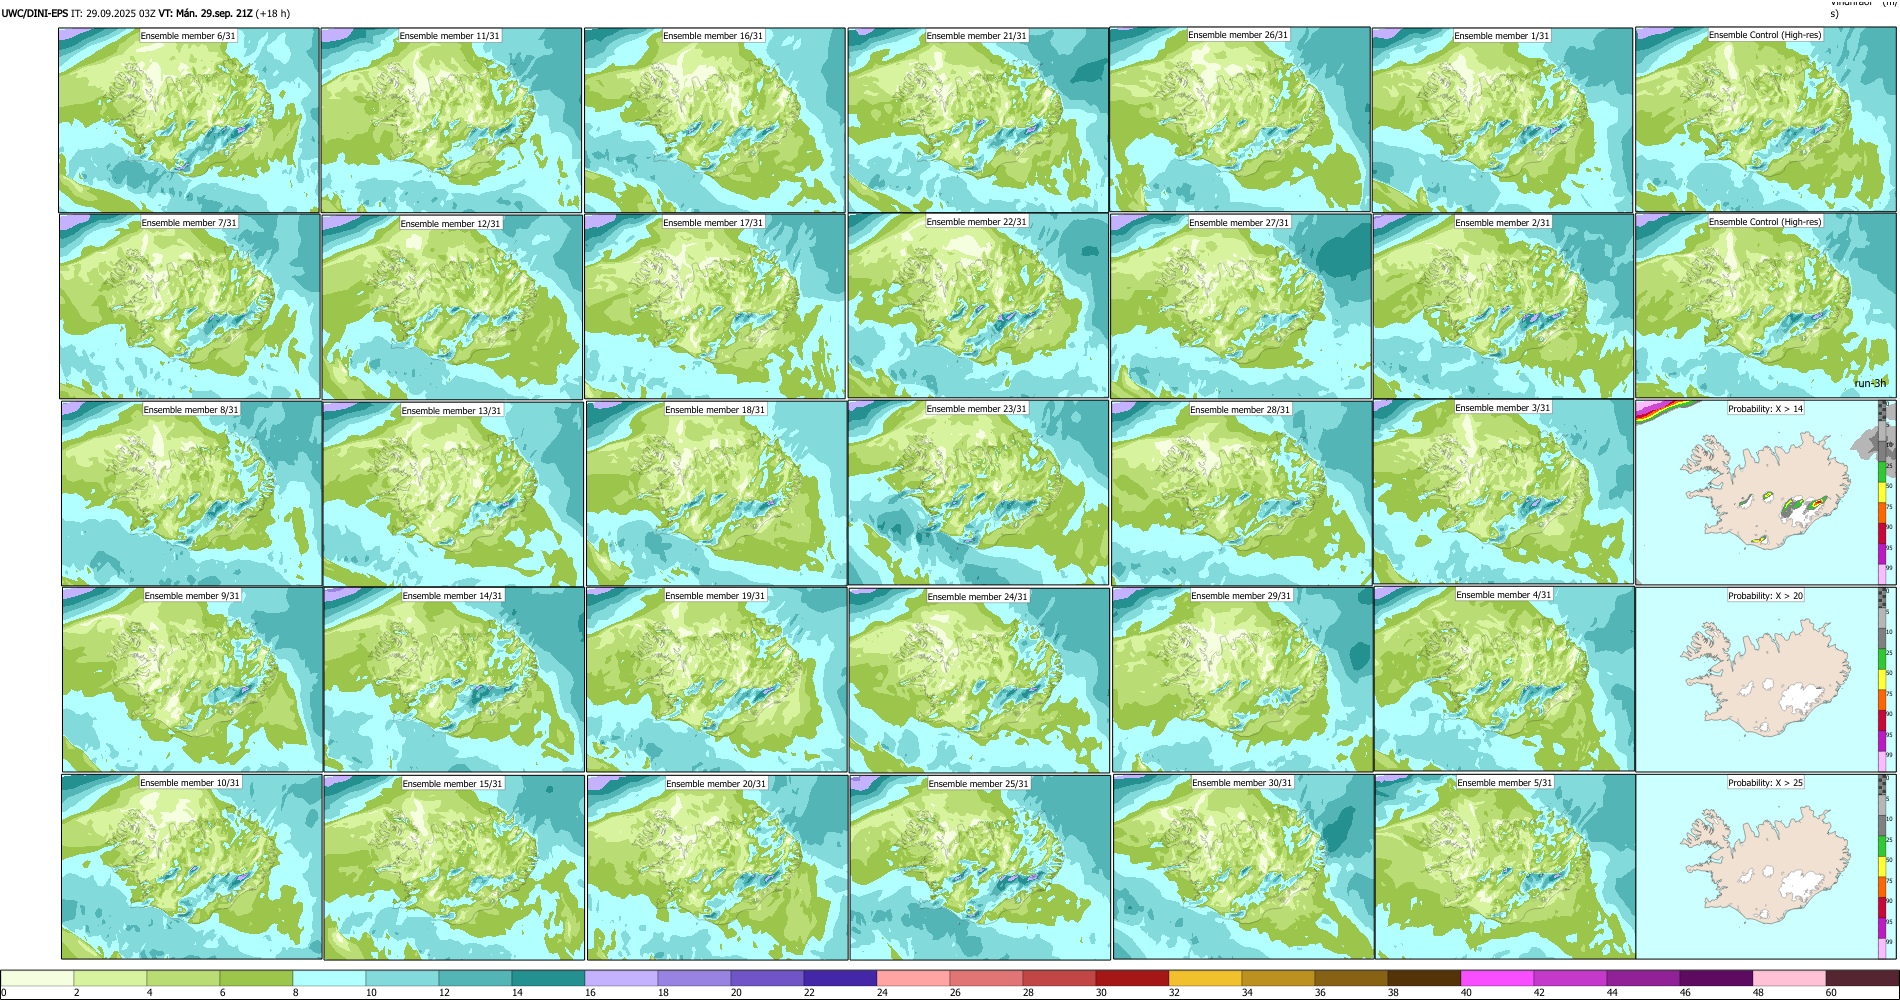Open Ensemble Control map marked run-3h
Screen dimensions: 1900x1000
coord(1766,306)
